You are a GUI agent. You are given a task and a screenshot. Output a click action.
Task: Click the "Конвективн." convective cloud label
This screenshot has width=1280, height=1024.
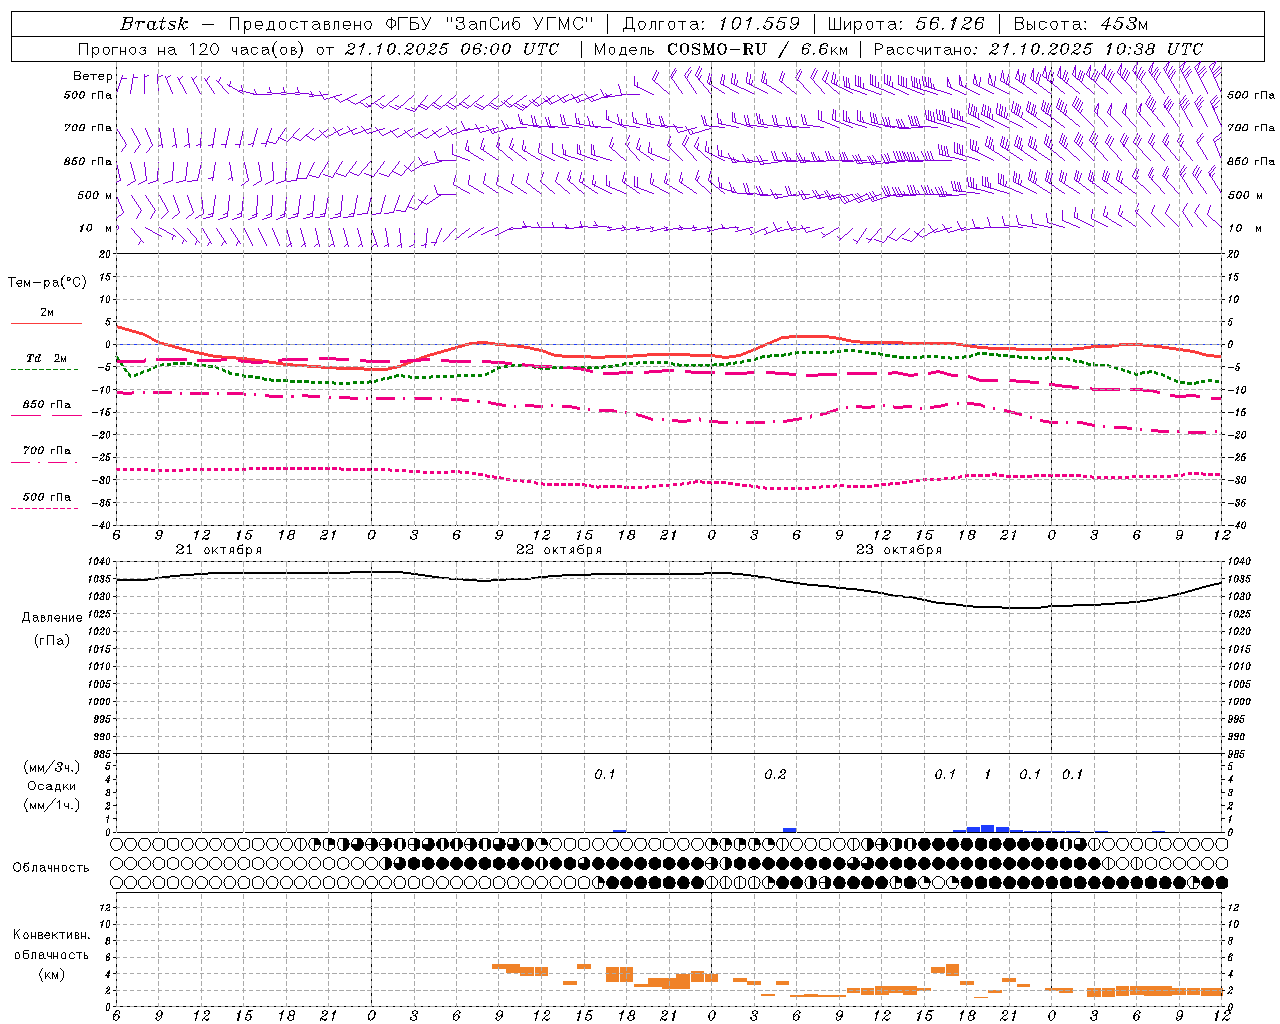(x=51, y=935)
